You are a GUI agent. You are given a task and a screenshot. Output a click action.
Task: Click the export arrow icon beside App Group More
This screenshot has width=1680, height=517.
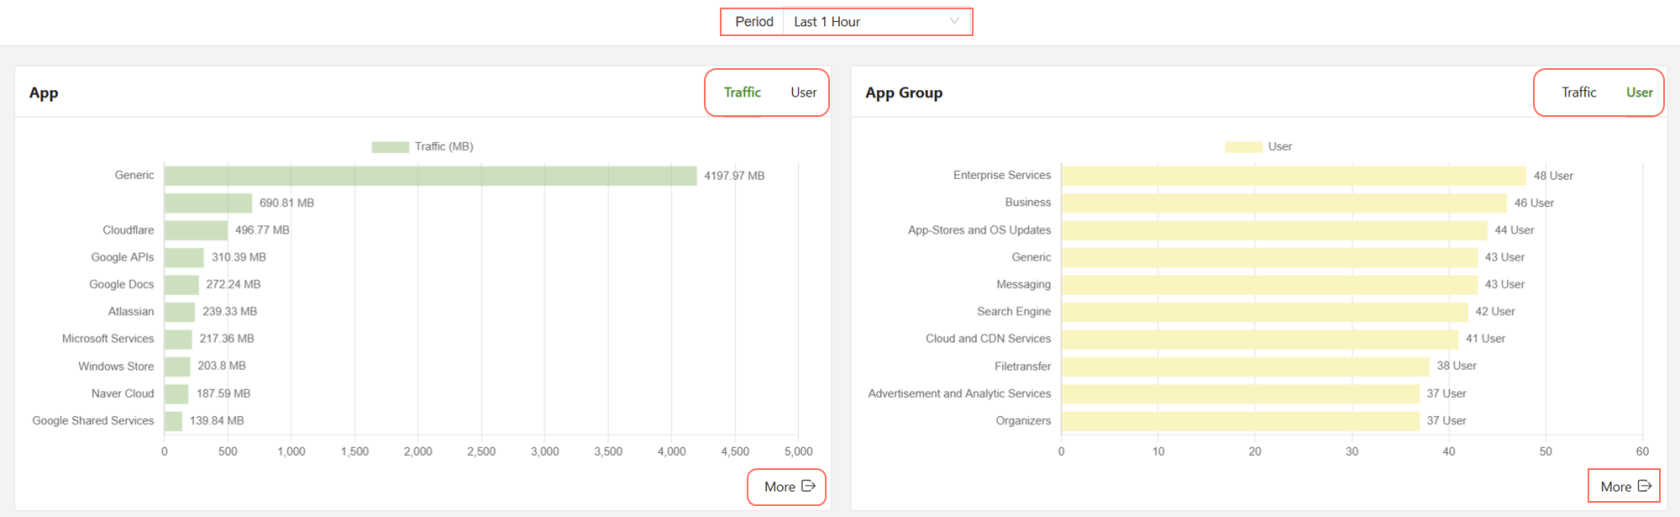click(x=1644, y=486)
